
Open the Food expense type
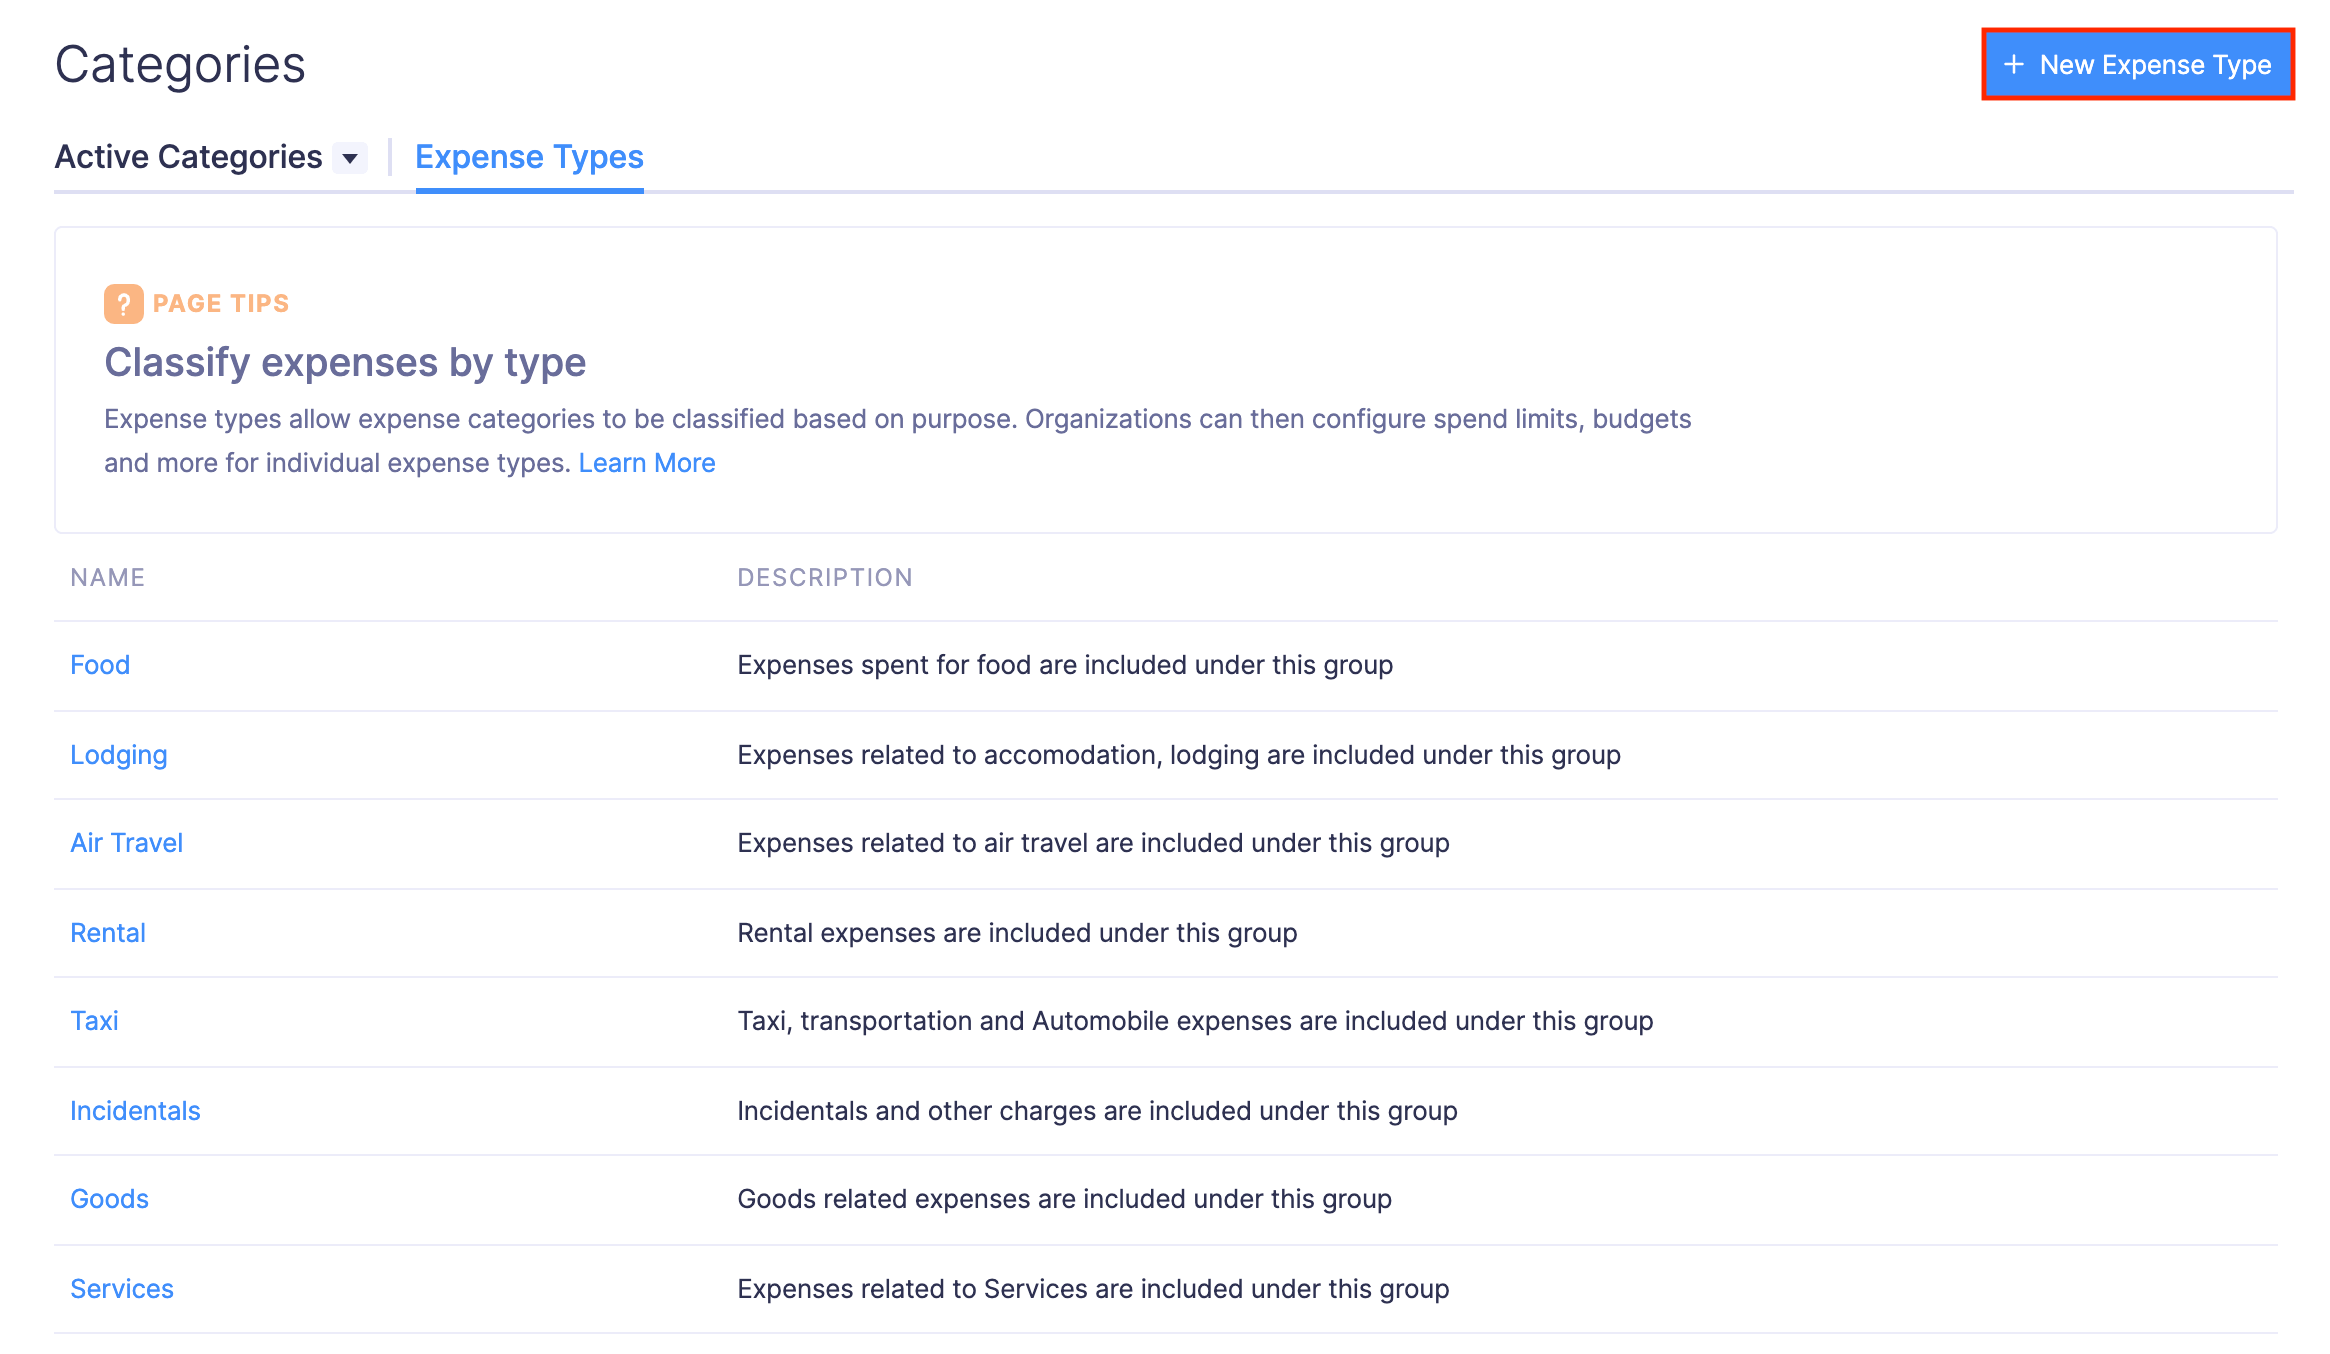click(100, 664)
